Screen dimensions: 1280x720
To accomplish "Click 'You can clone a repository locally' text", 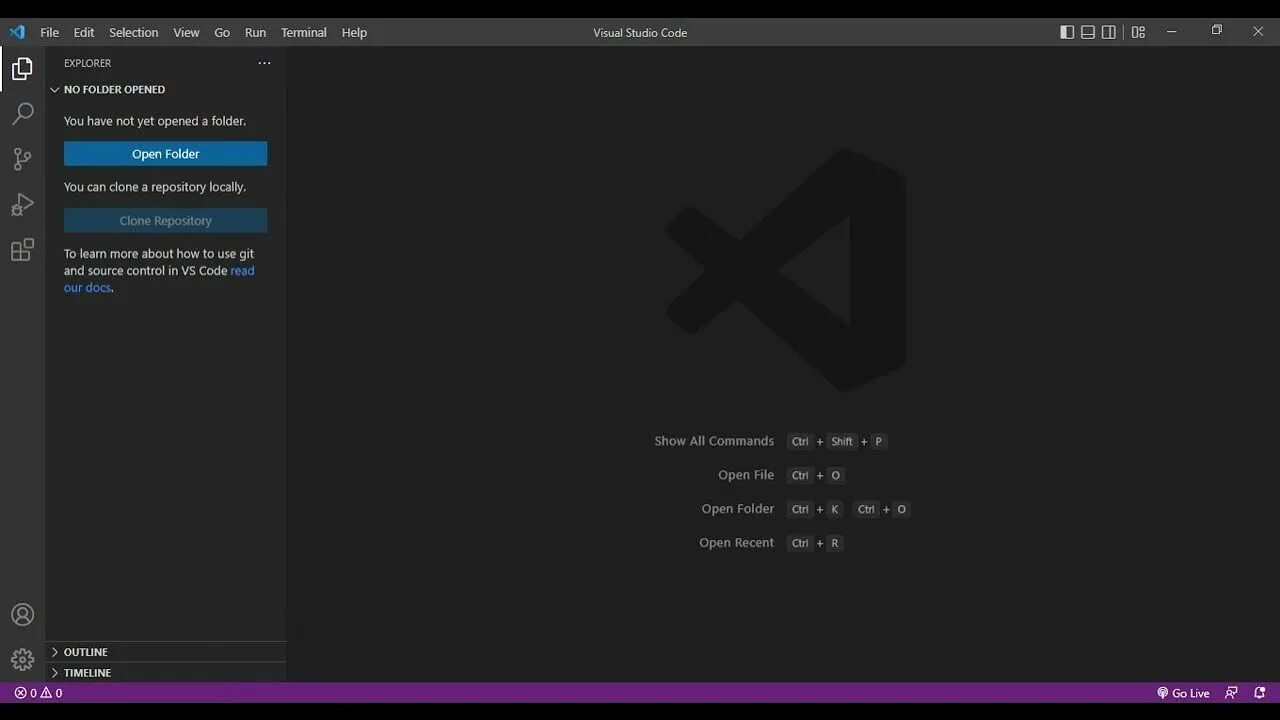I will pos(155,187).
